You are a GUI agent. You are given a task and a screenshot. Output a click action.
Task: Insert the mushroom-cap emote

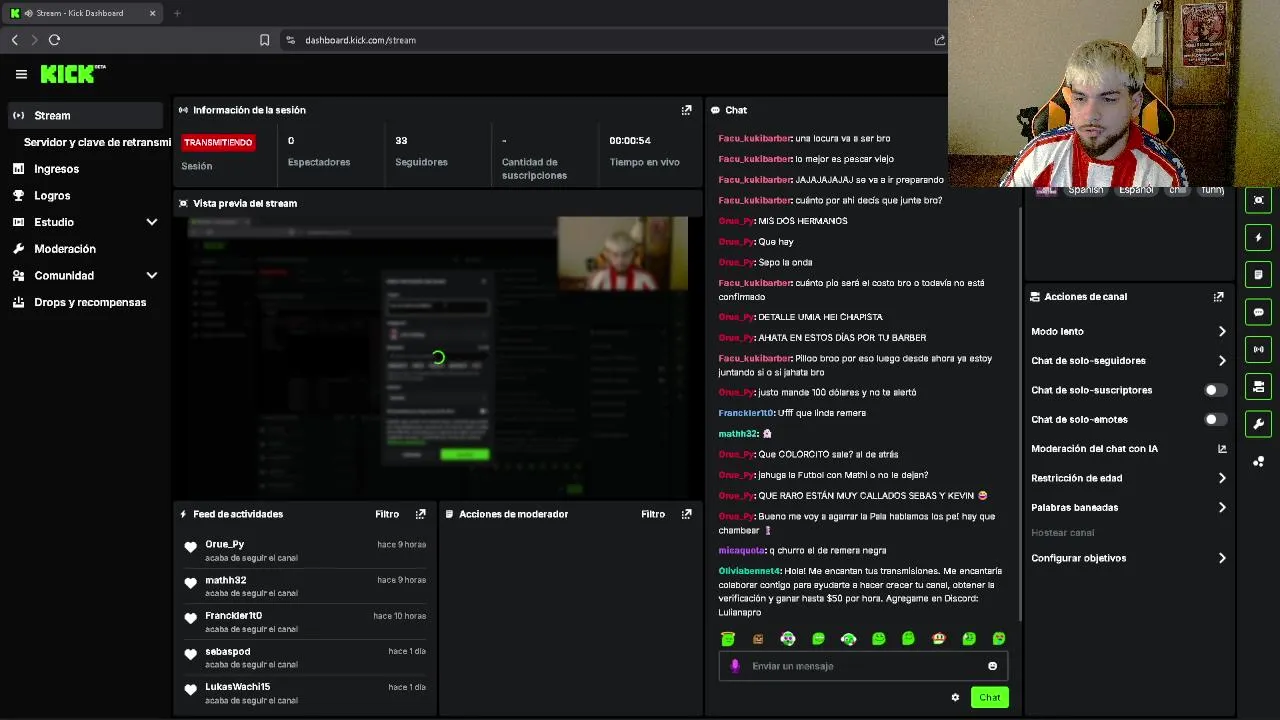[938, 639]
